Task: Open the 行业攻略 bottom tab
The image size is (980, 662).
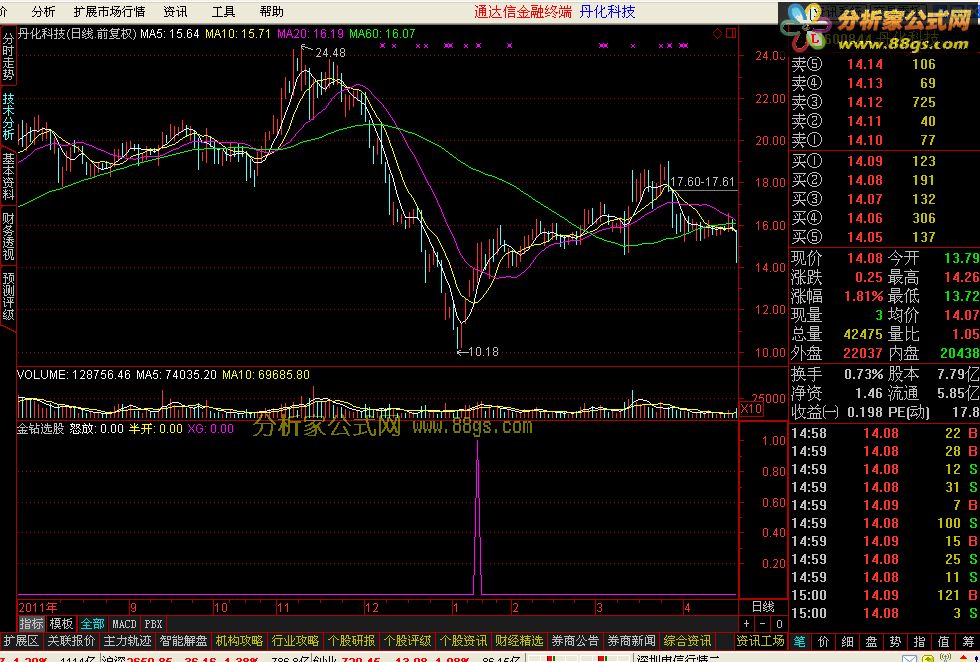Action: (x=295, y=641)
